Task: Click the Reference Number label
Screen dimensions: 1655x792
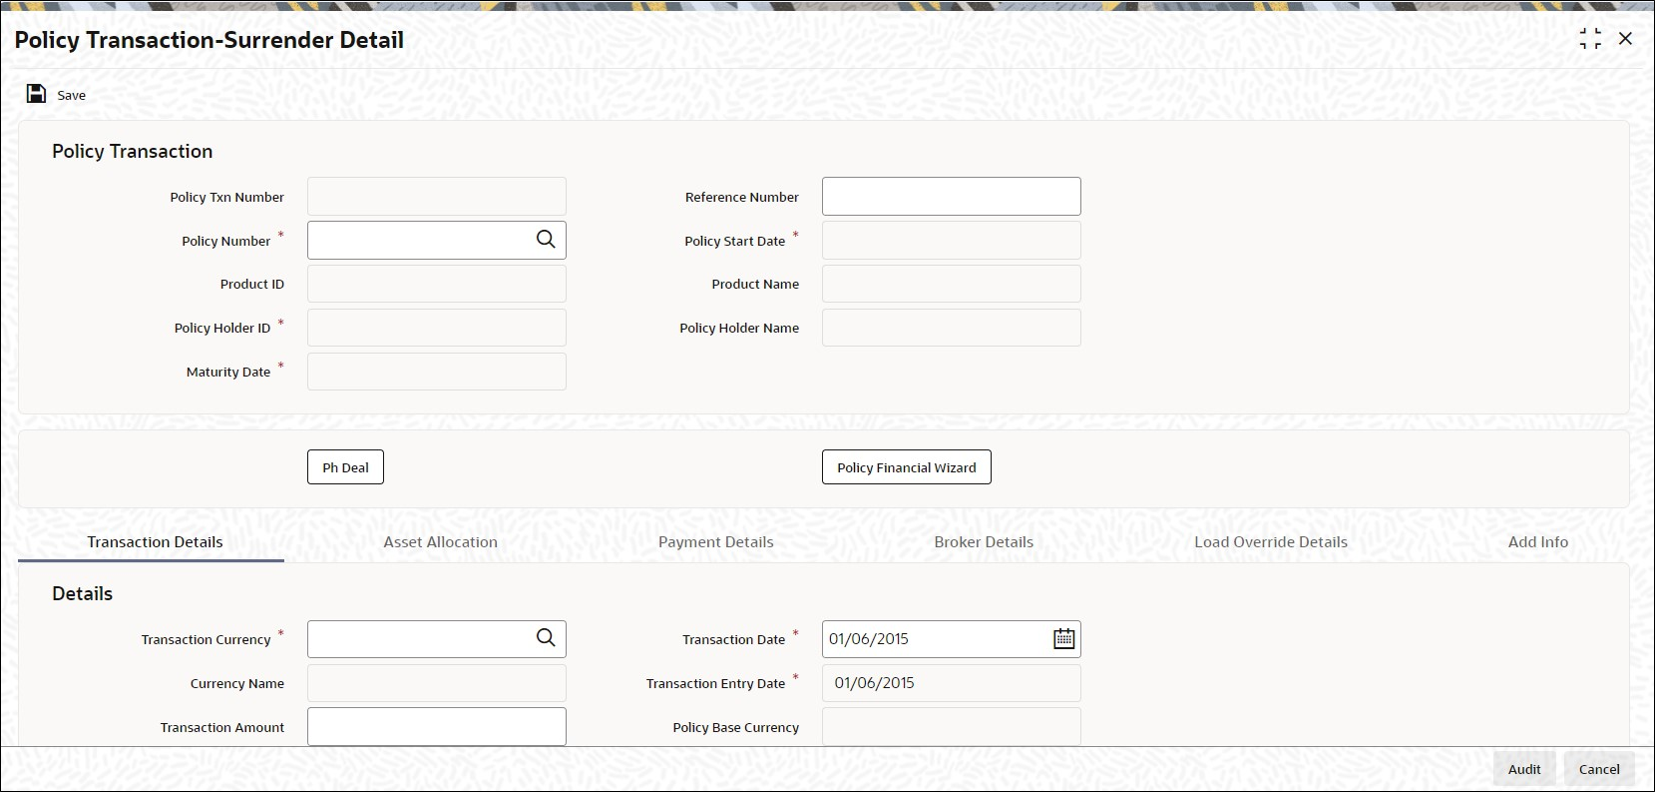Action: pos(742,197)
